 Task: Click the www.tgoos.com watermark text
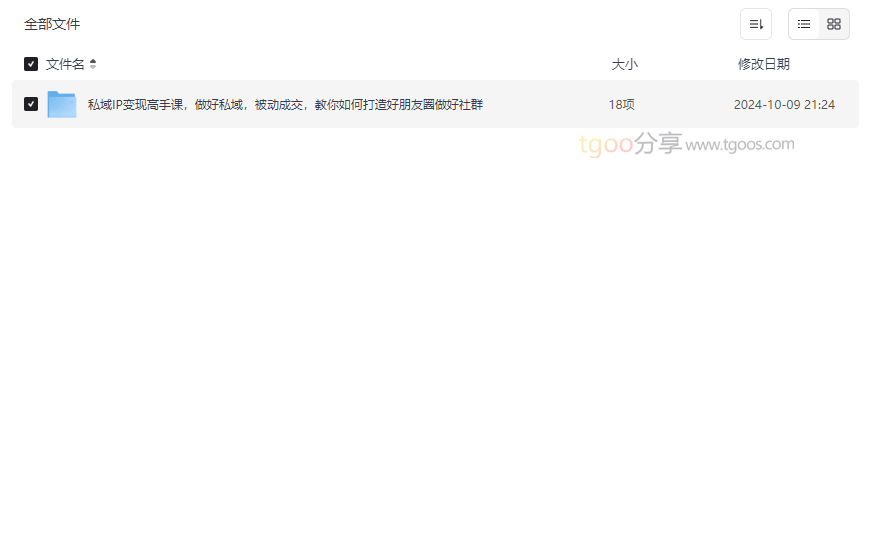[x=740, y=144]
